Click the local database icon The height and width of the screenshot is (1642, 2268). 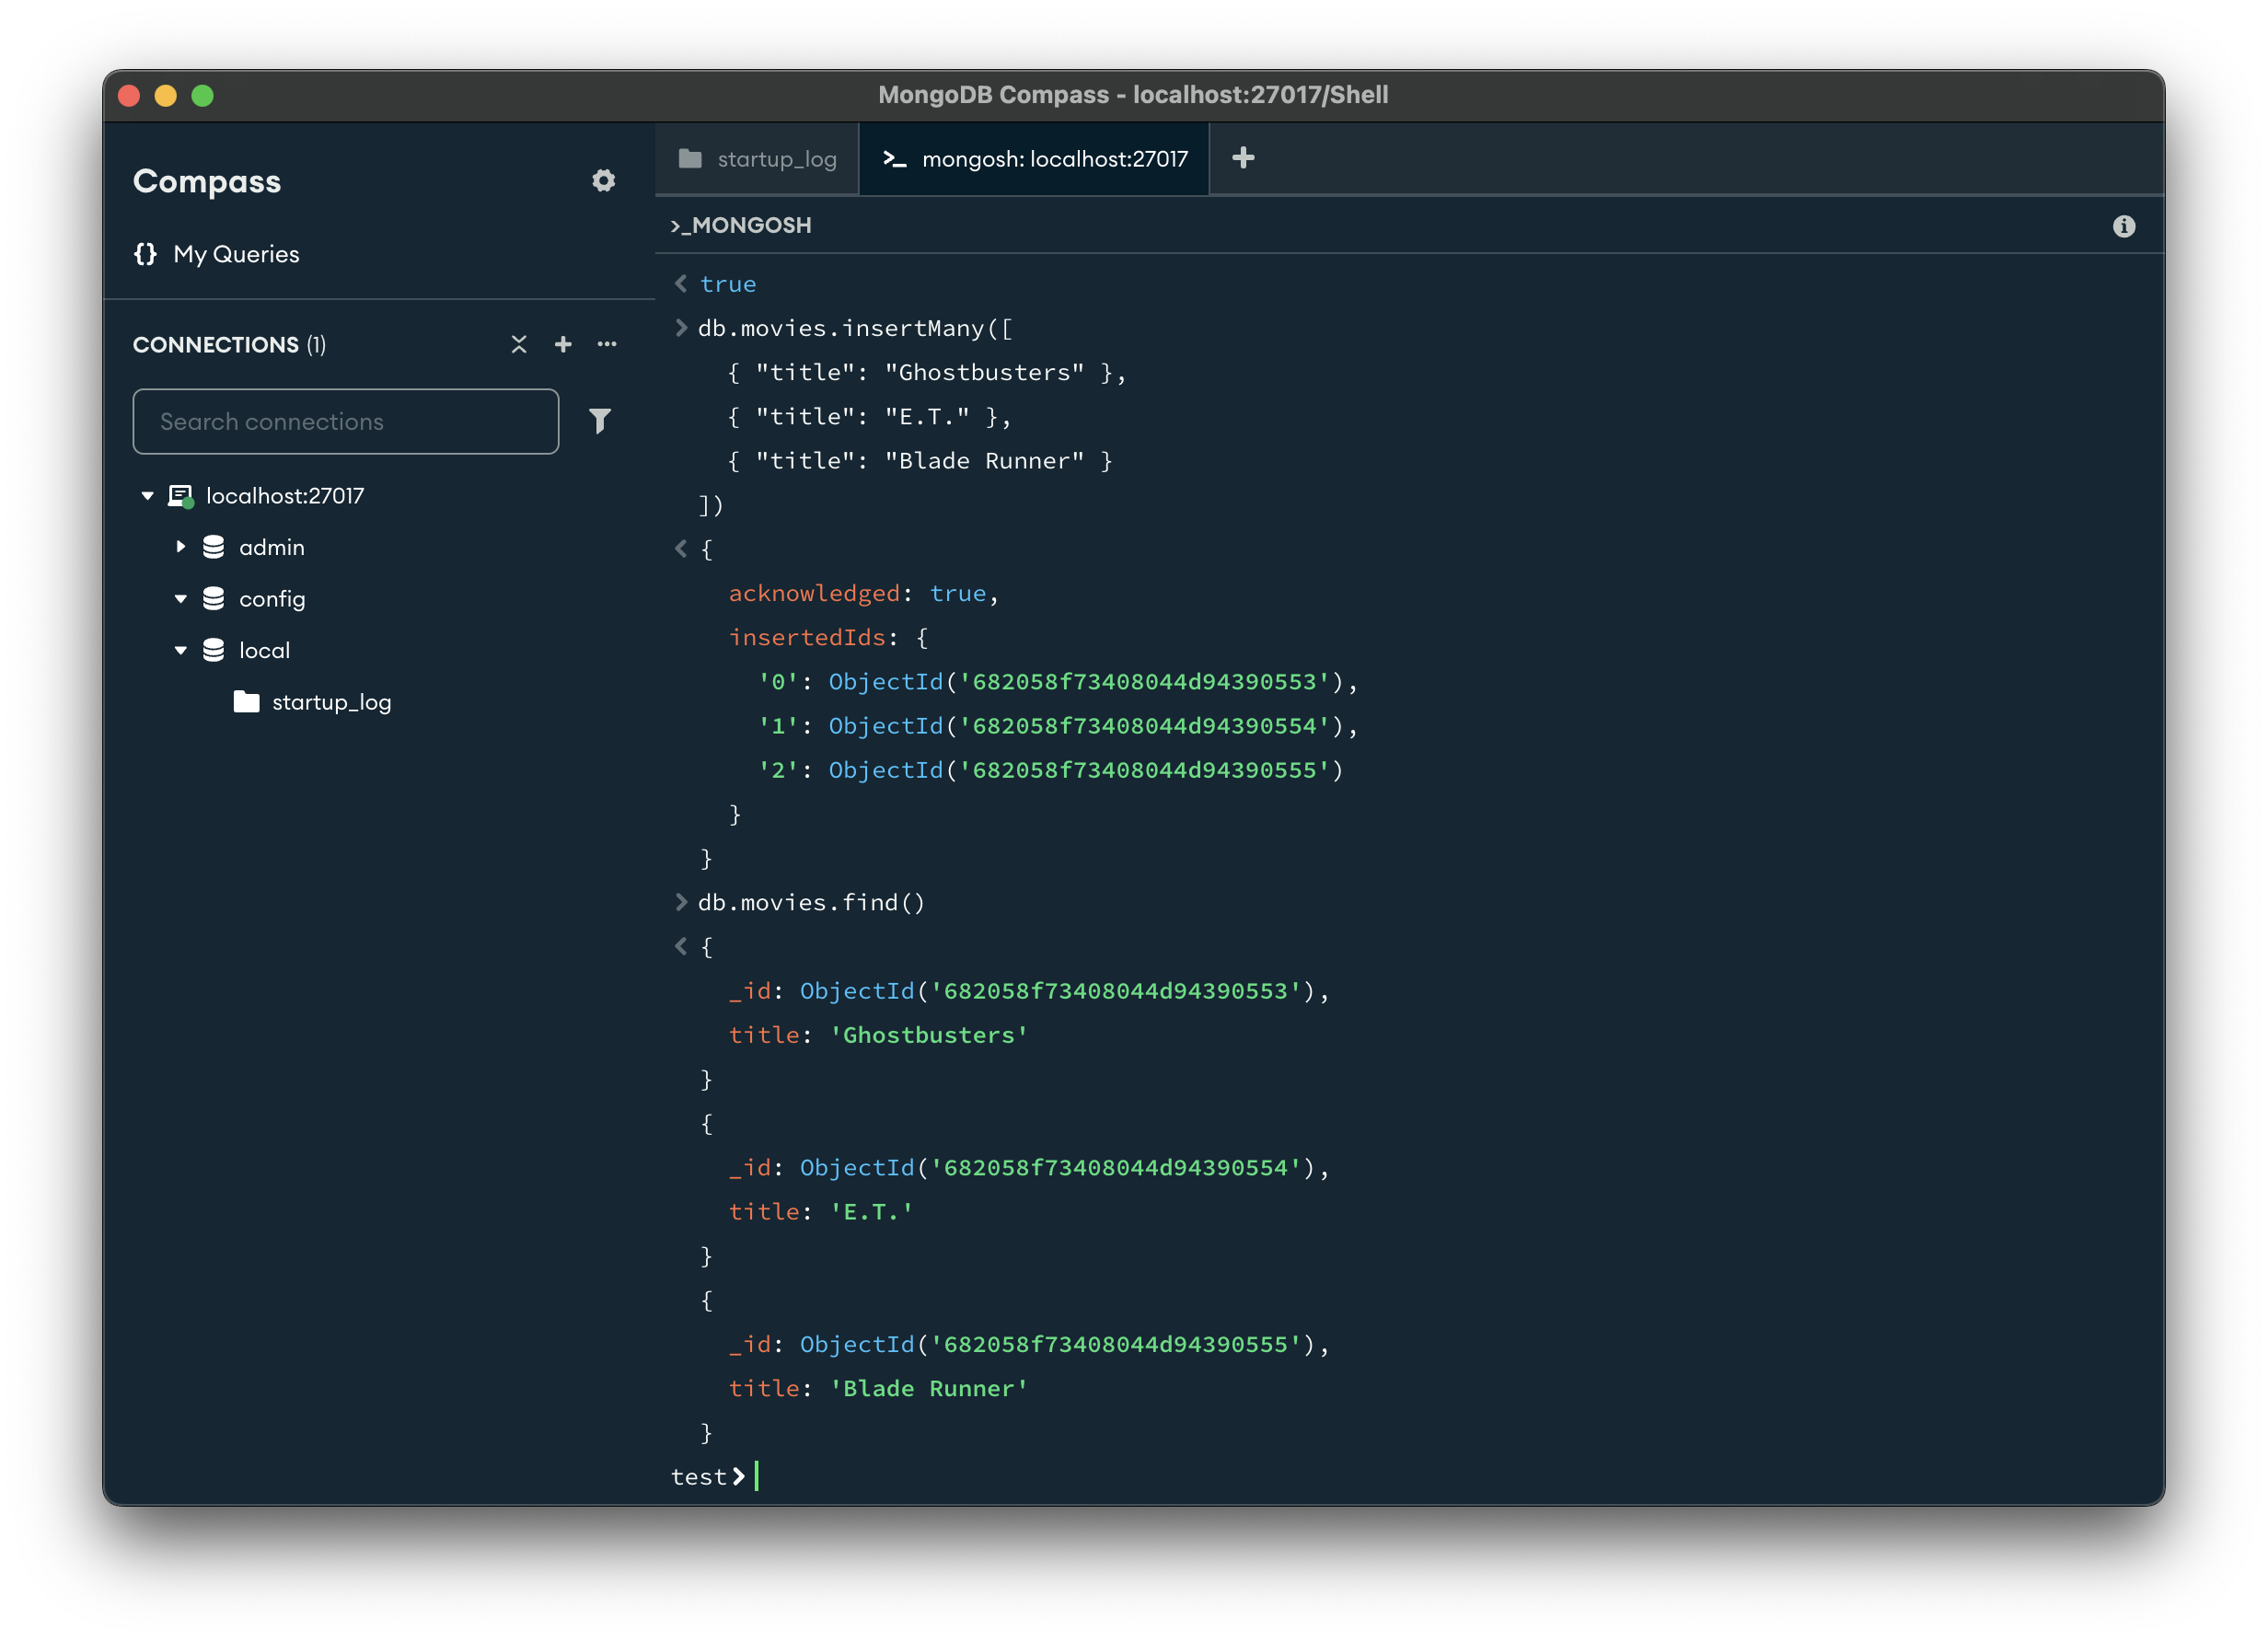click(x=213, y=650)
